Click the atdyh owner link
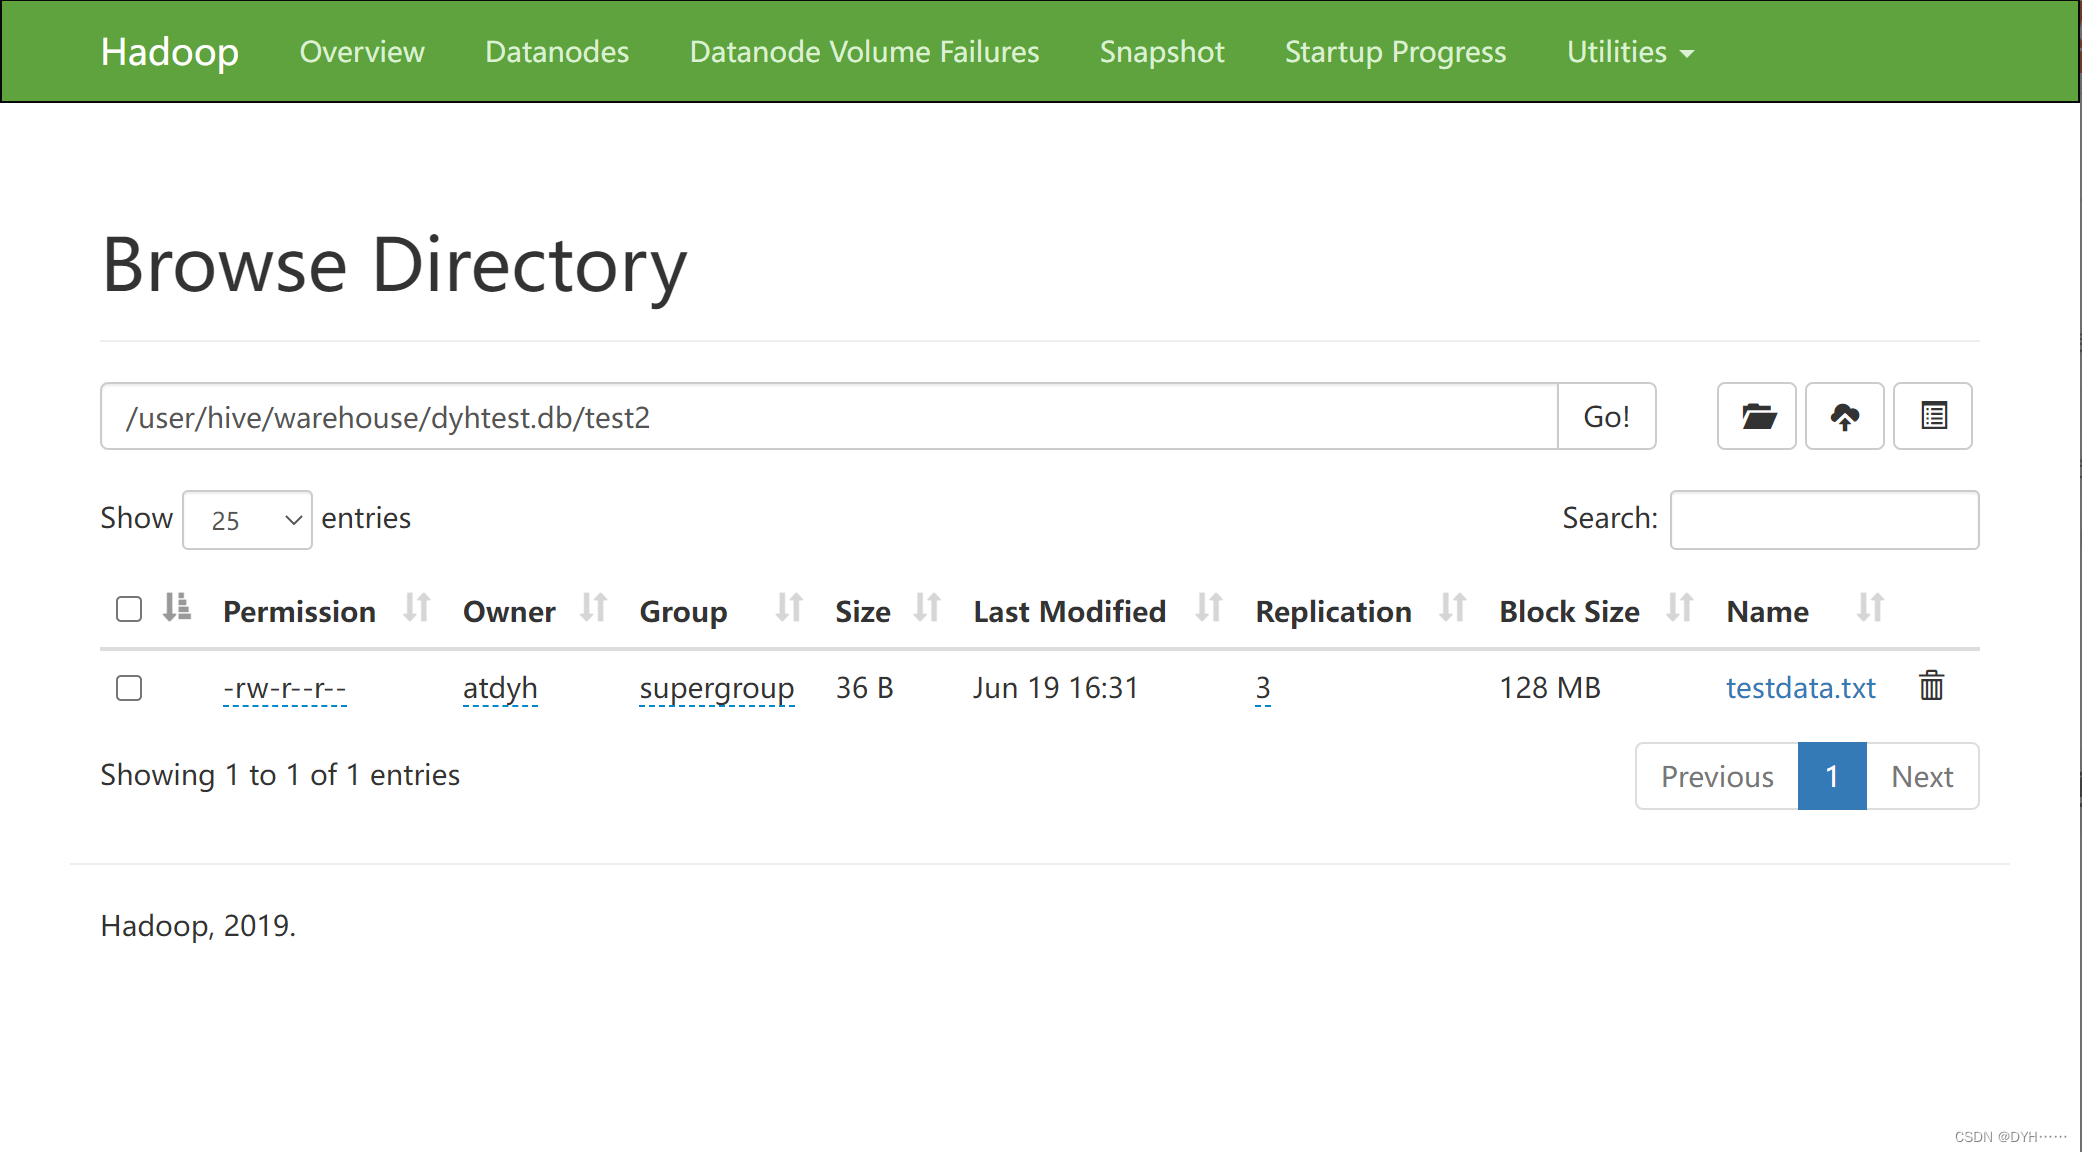The width and height of the screenshot is (2082, 1152). (500, 688)
